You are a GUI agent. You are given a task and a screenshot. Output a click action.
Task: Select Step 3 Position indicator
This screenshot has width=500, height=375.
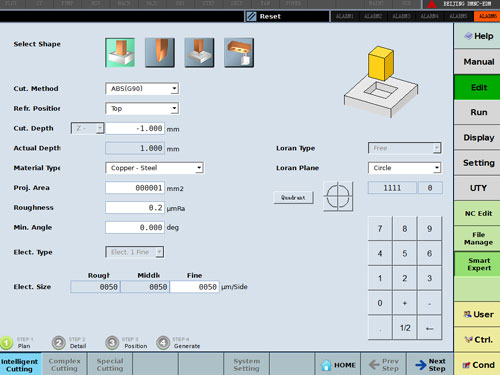[x=126, y=343]
